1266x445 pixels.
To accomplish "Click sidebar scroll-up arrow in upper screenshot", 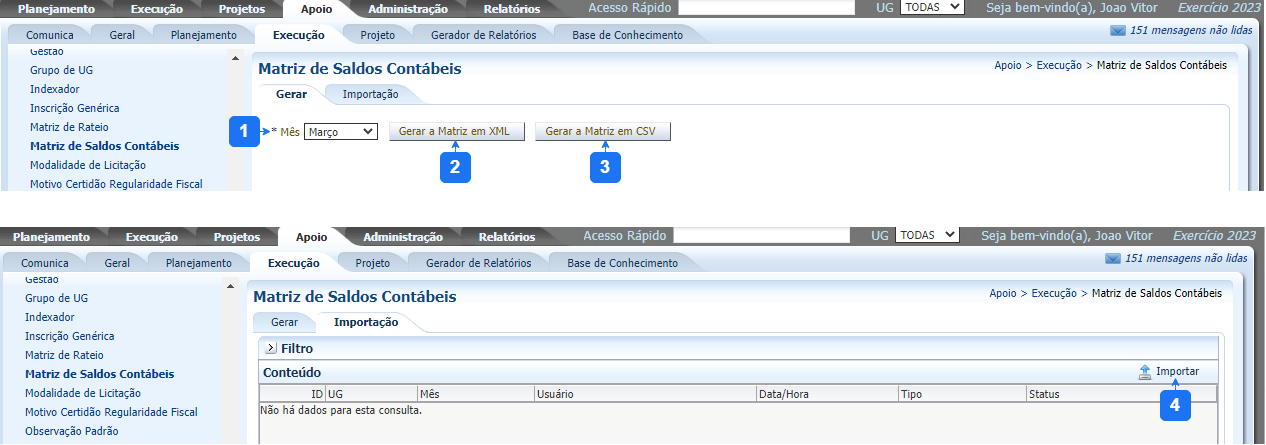I will pos(236,59).
